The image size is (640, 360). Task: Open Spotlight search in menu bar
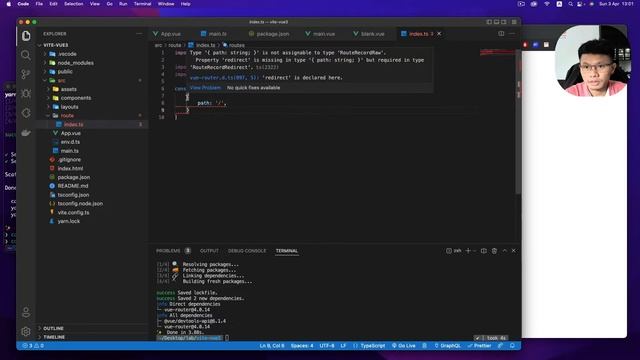[x=570, y=4]
